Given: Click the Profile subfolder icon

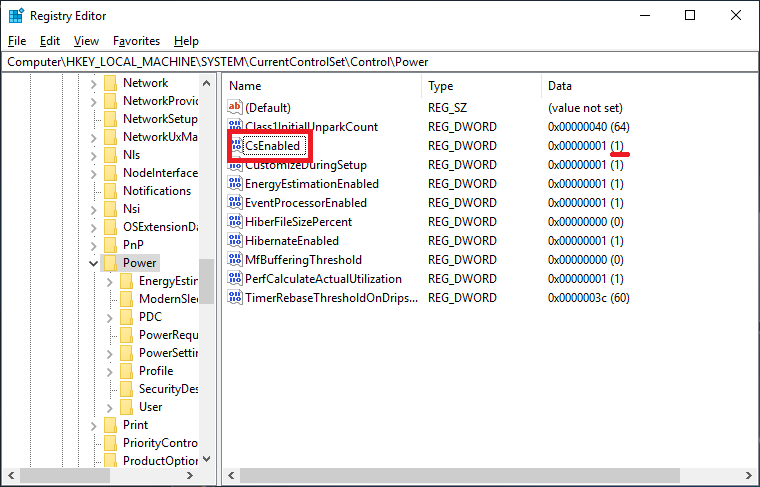Looking at the screenshot, I should tap(127, 371).
